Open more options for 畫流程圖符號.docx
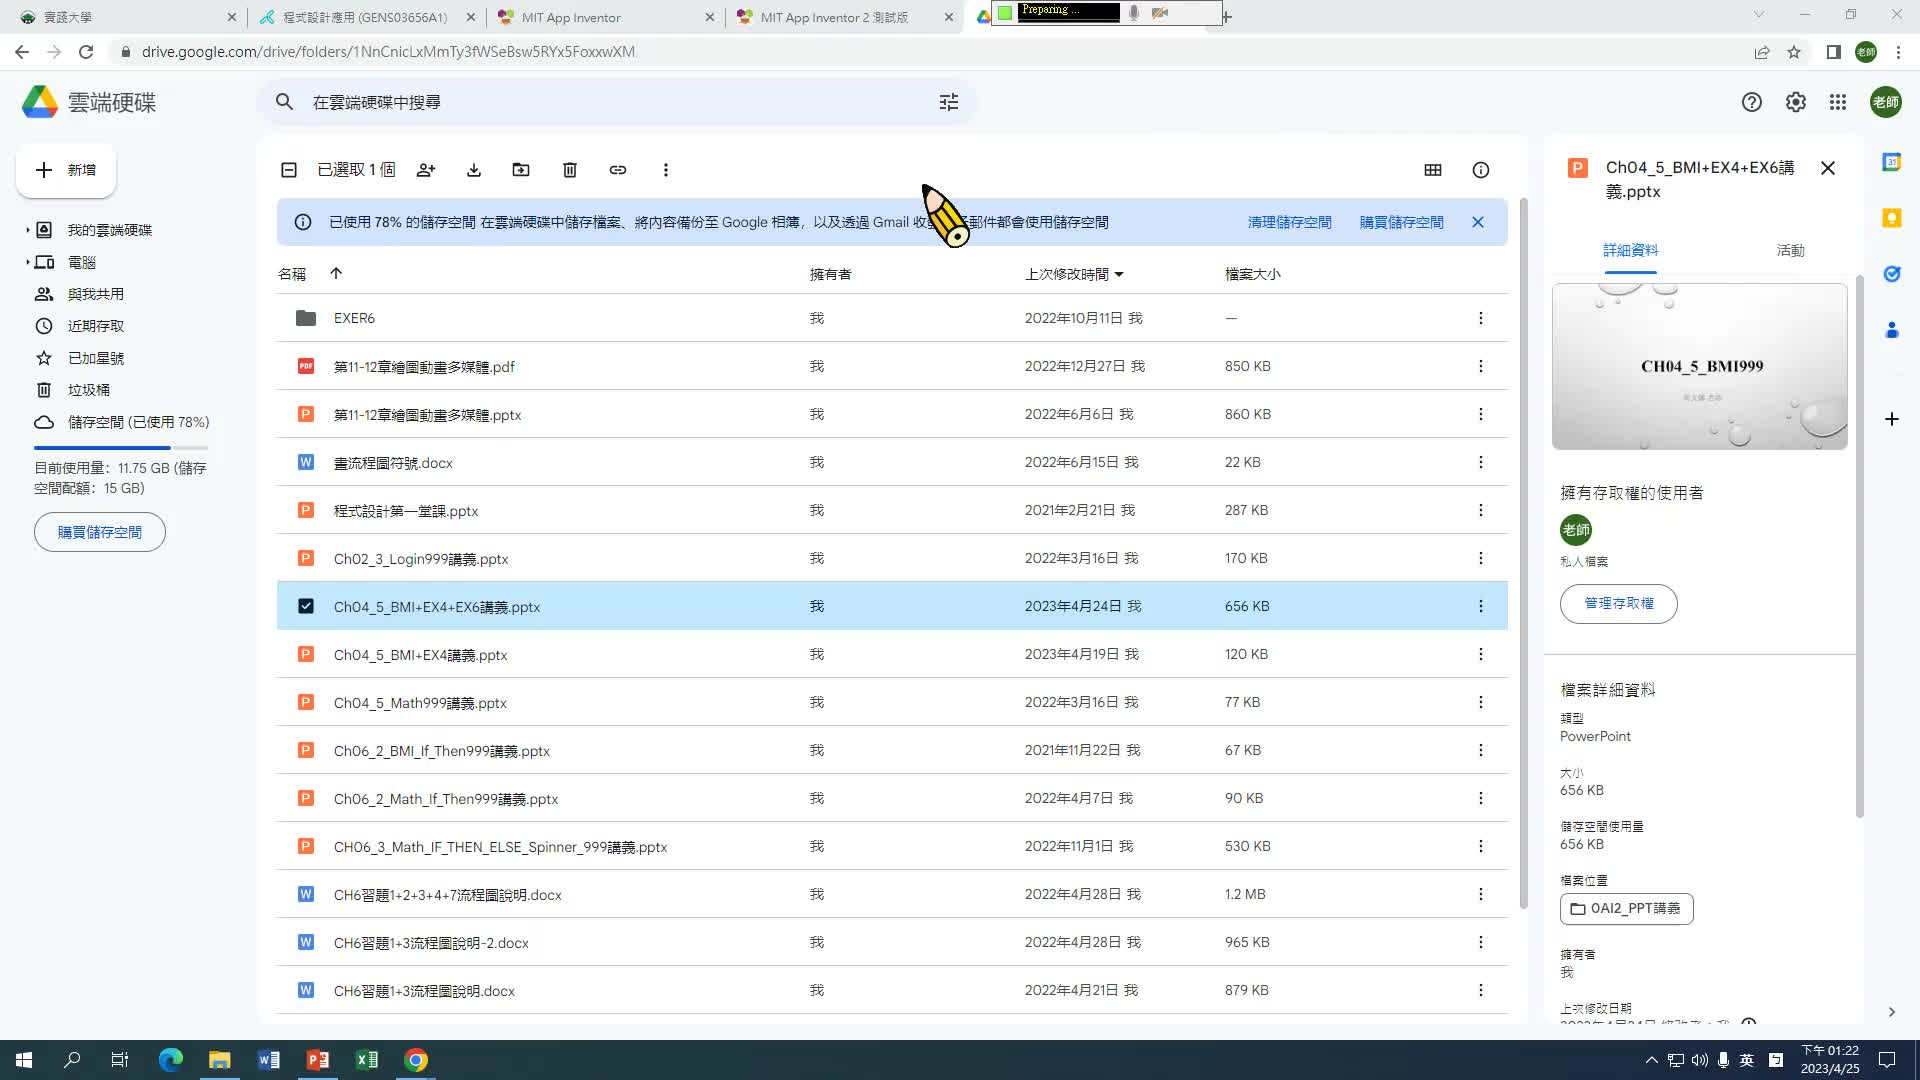The width and height of the screenshot is (1920, 1080). point(1481,462)
